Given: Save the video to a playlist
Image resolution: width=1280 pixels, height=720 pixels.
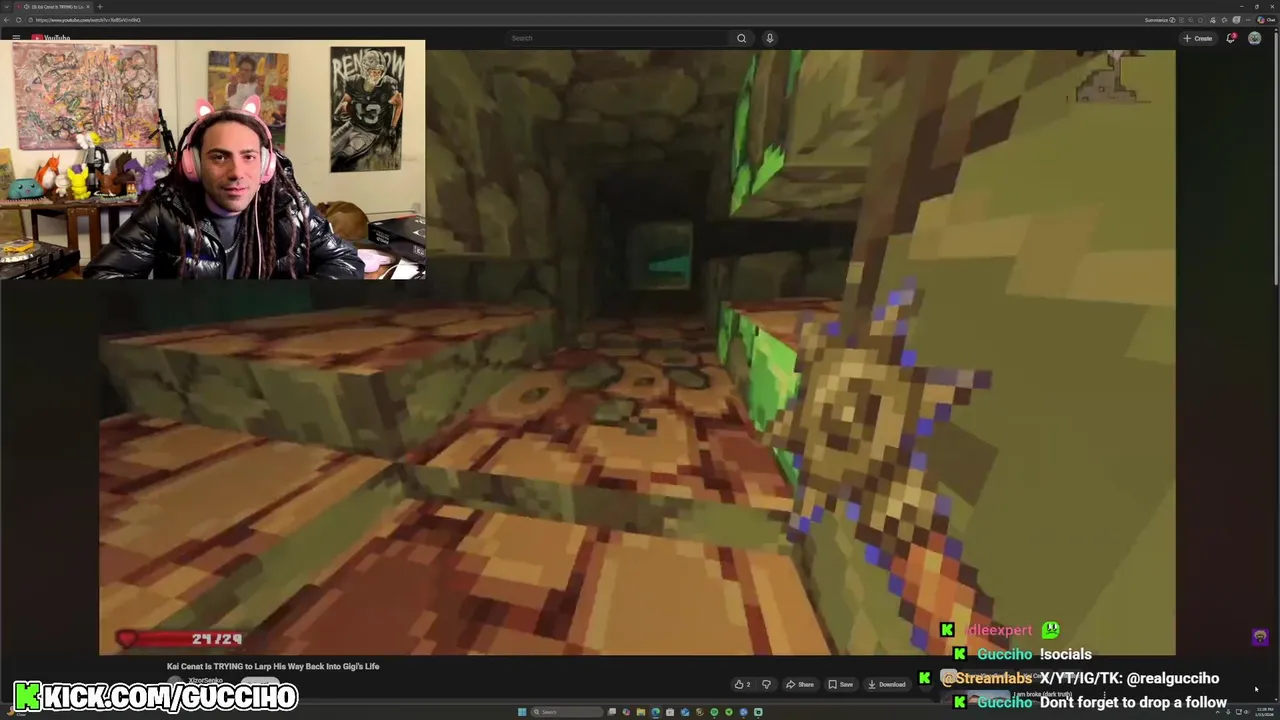Looking at the screenshot, I should click(840, 684).
